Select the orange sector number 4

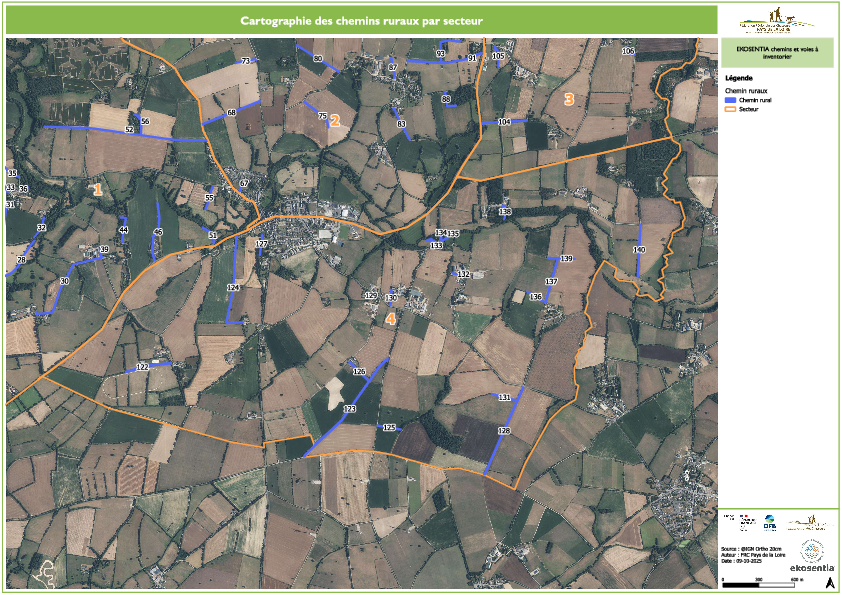click(391, 318)
